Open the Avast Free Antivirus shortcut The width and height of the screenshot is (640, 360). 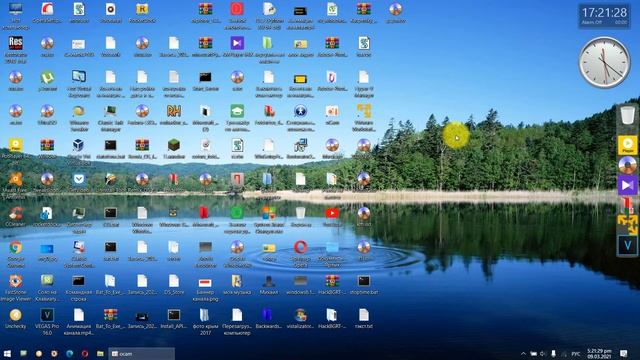(16, 179)
